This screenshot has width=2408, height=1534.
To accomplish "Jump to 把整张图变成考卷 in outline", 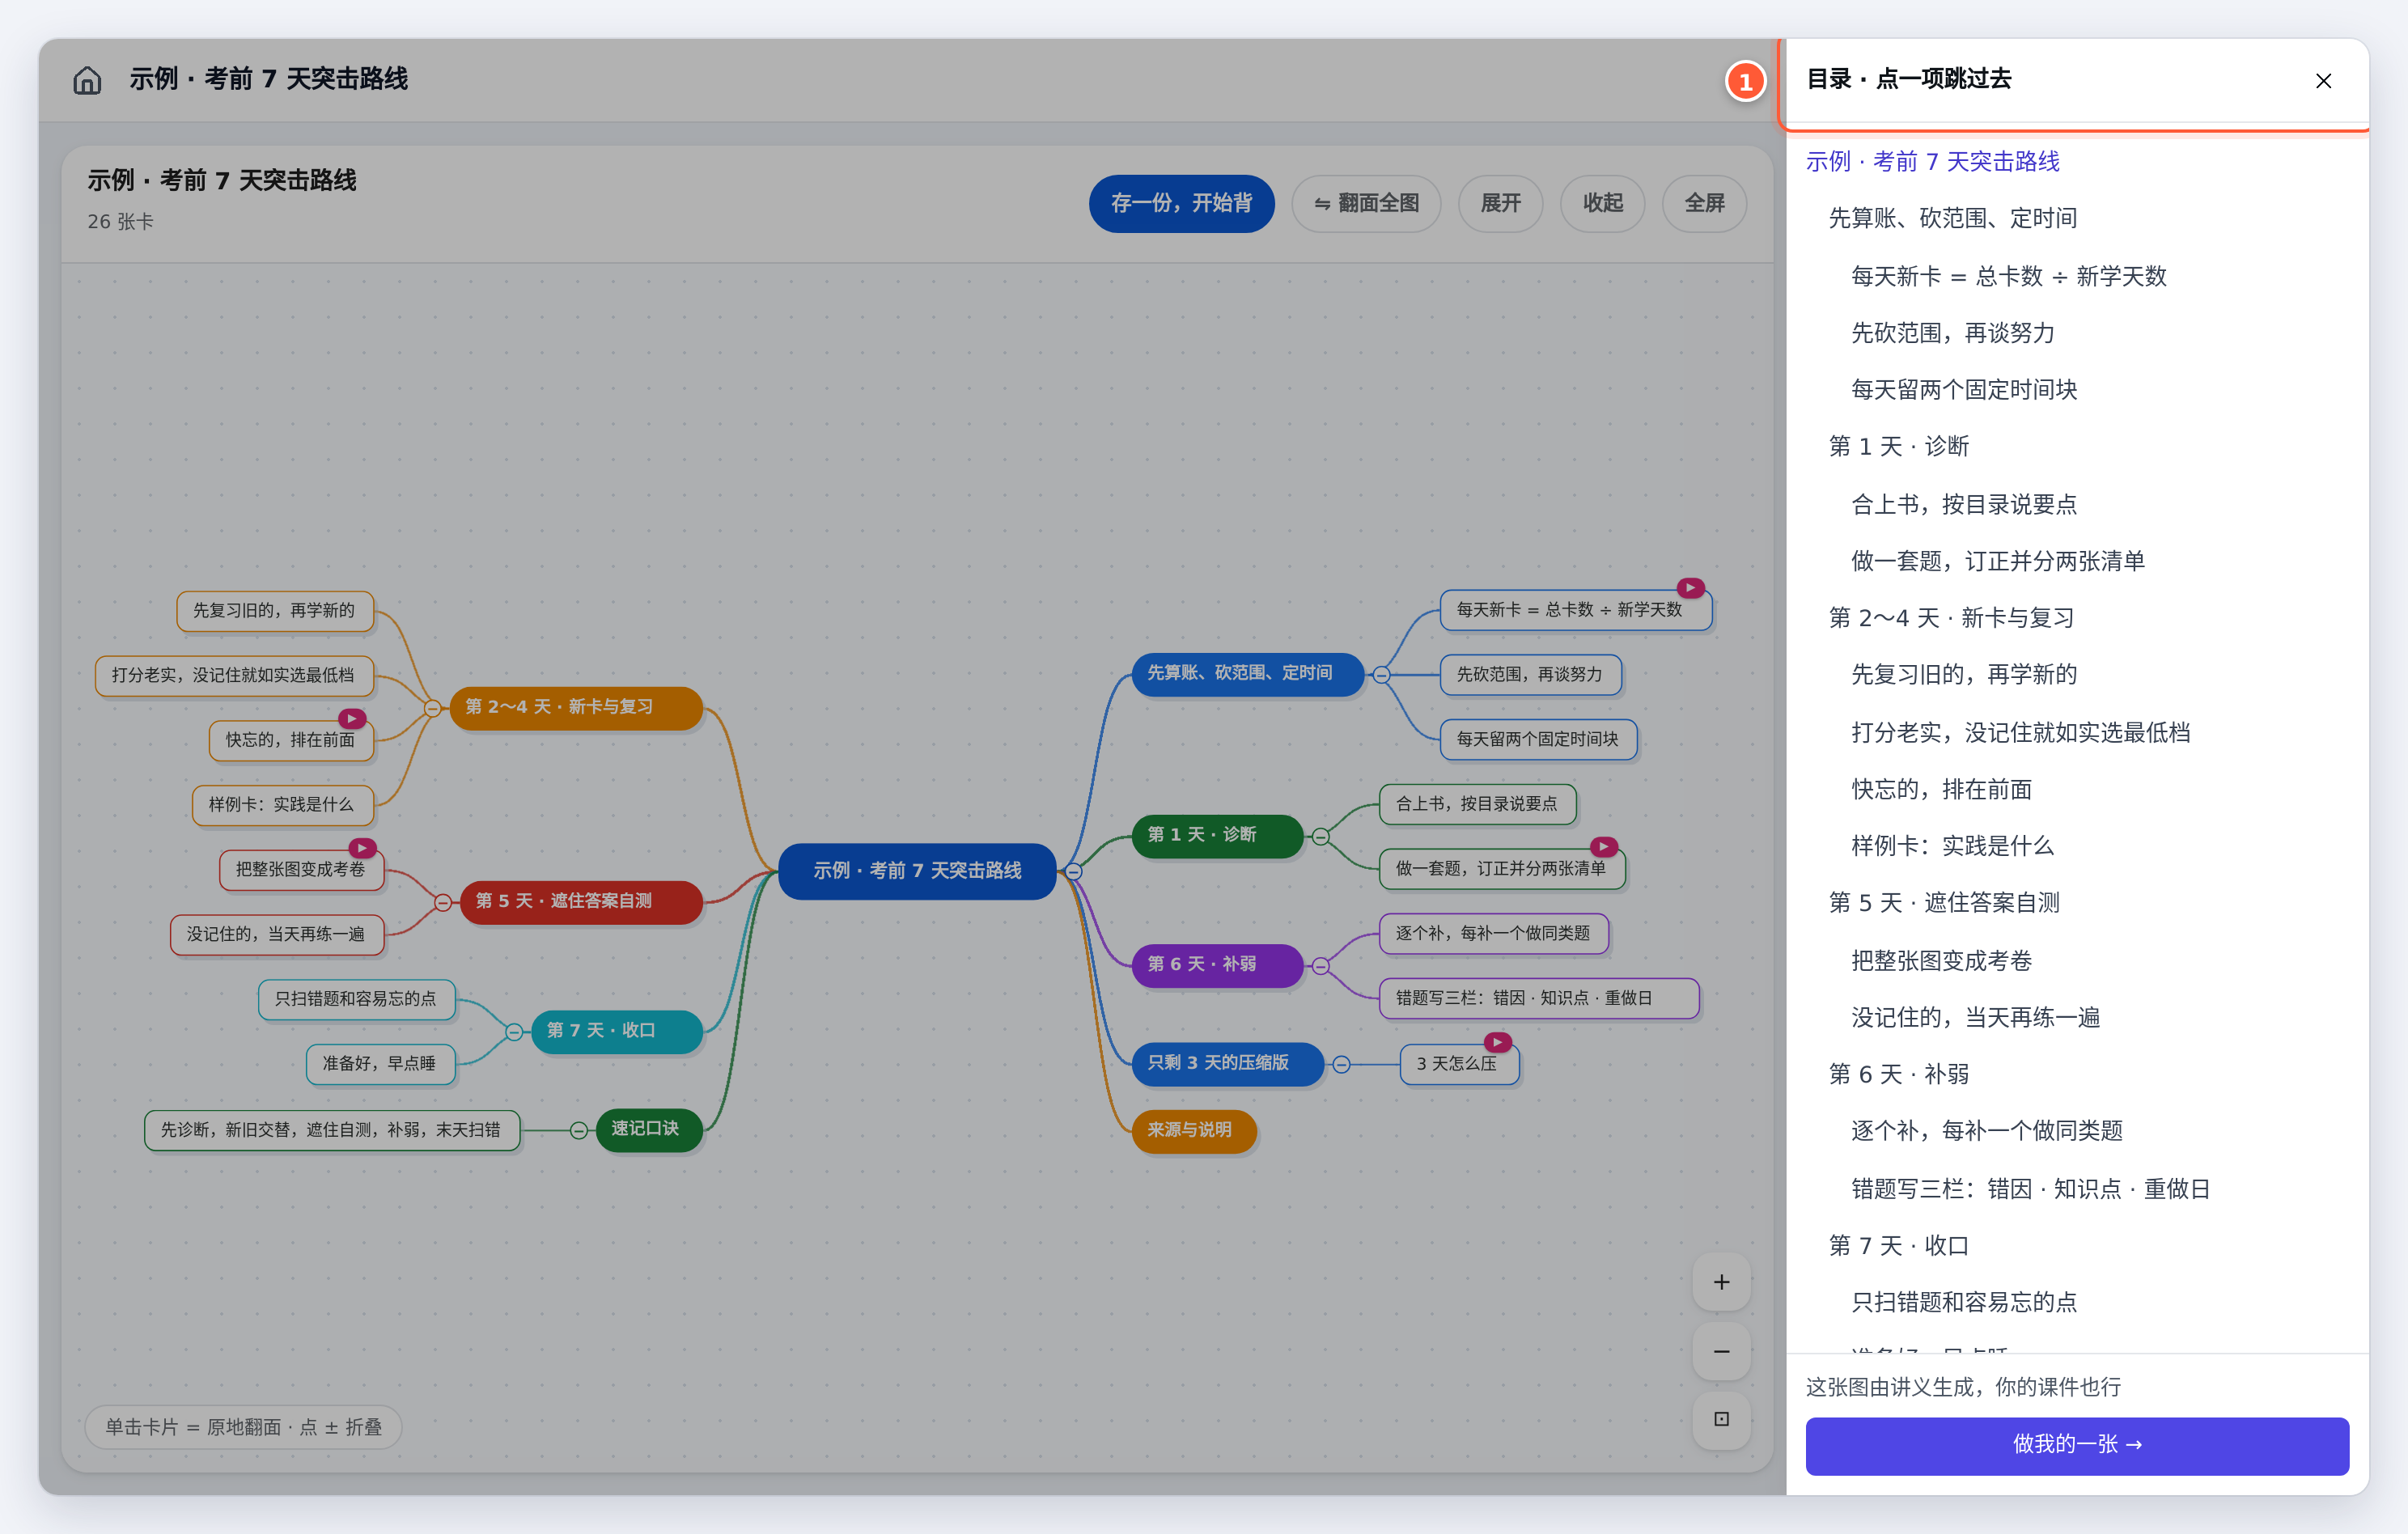I will pyautogui.click(x=1941, y=961).
